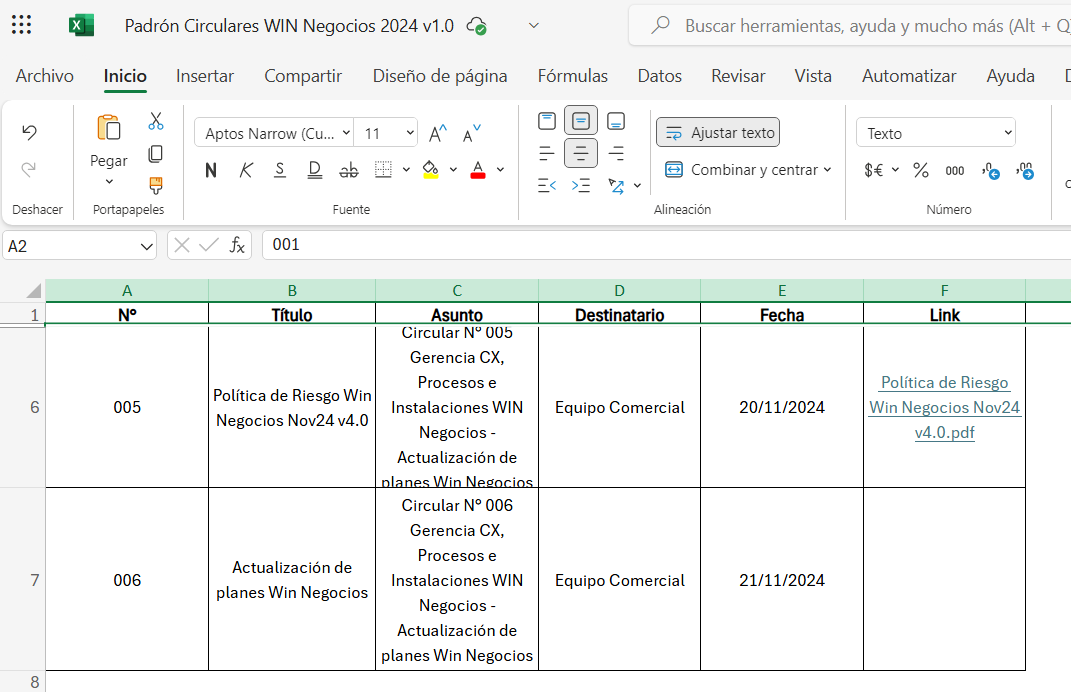Viewport: 1071px width, 692px height.
Task: Click the Copy icon in Portapapeles
Action: click(156, 154)
